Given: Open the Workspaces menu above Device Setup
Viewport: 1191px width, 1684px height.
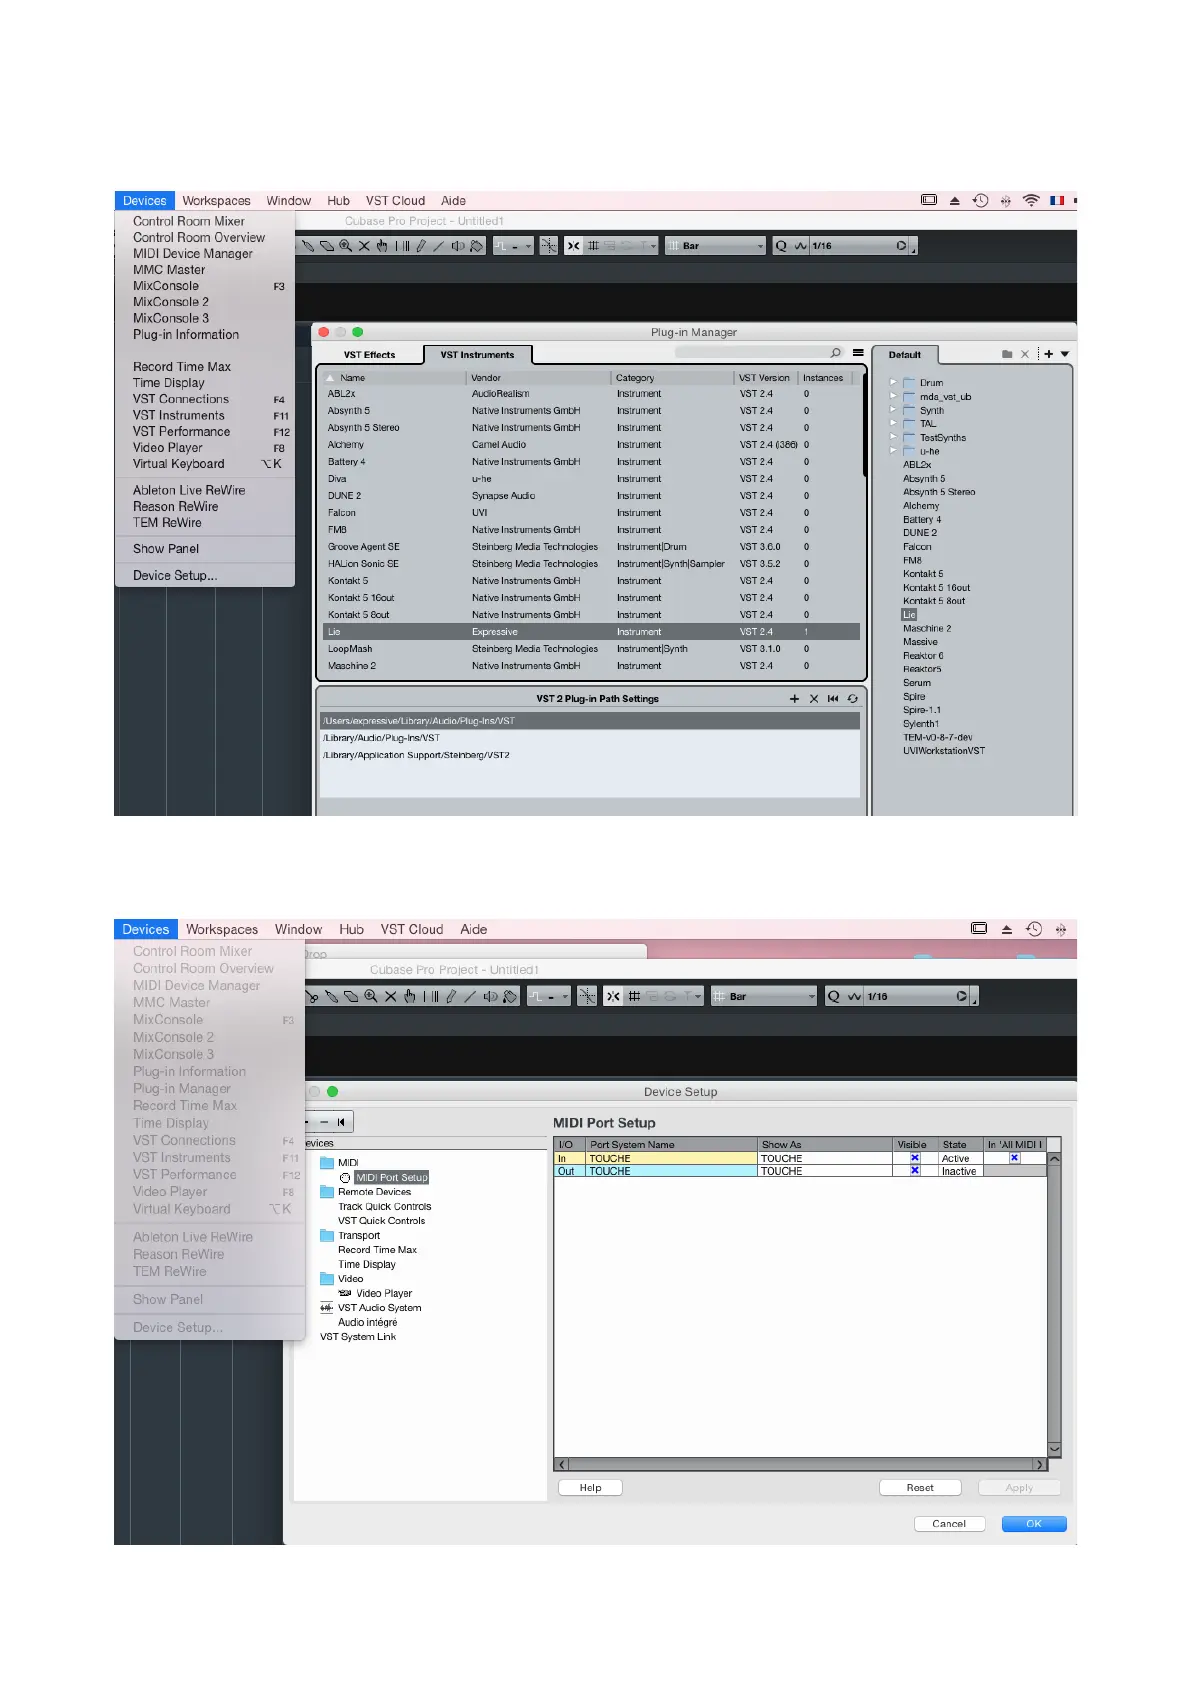Looking at the screenshot, I should 222,929.
